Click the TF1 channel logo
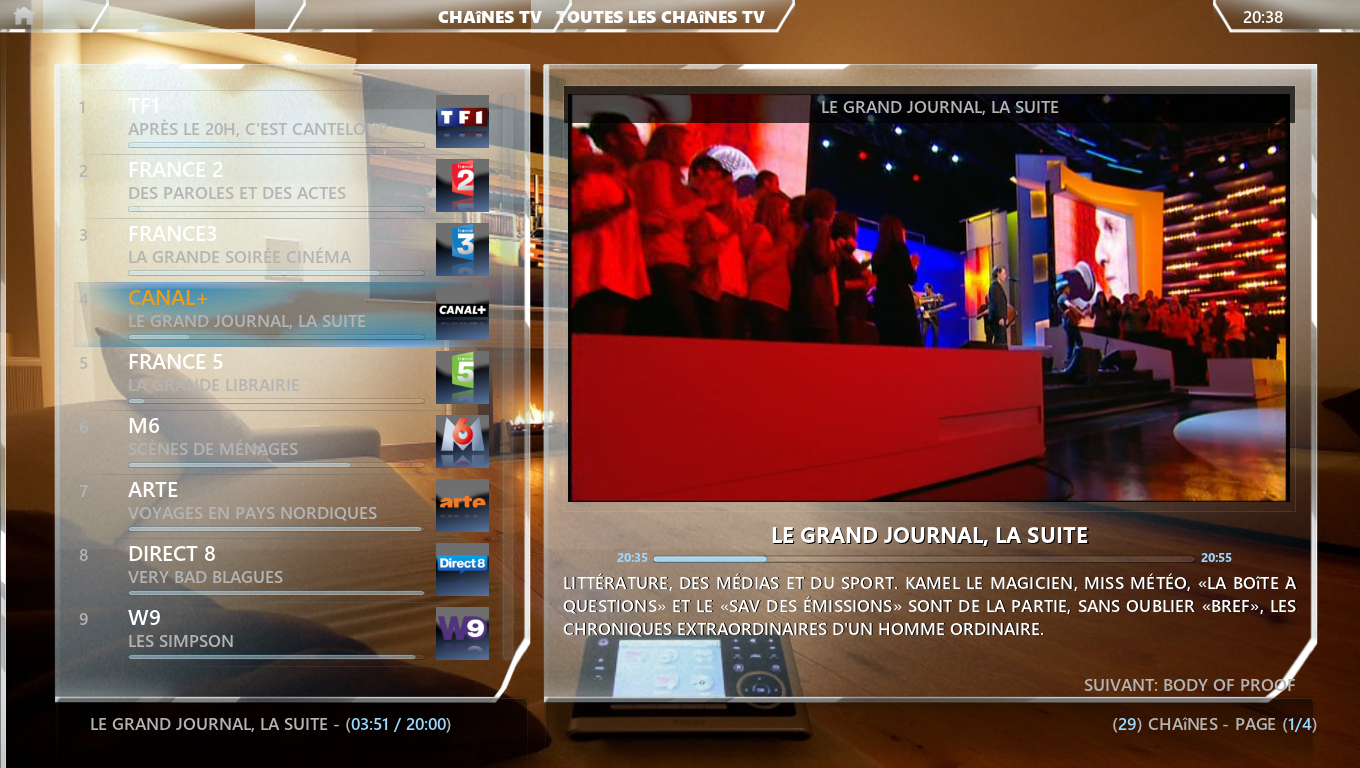 pyautogui.click(x=462, y=121)
